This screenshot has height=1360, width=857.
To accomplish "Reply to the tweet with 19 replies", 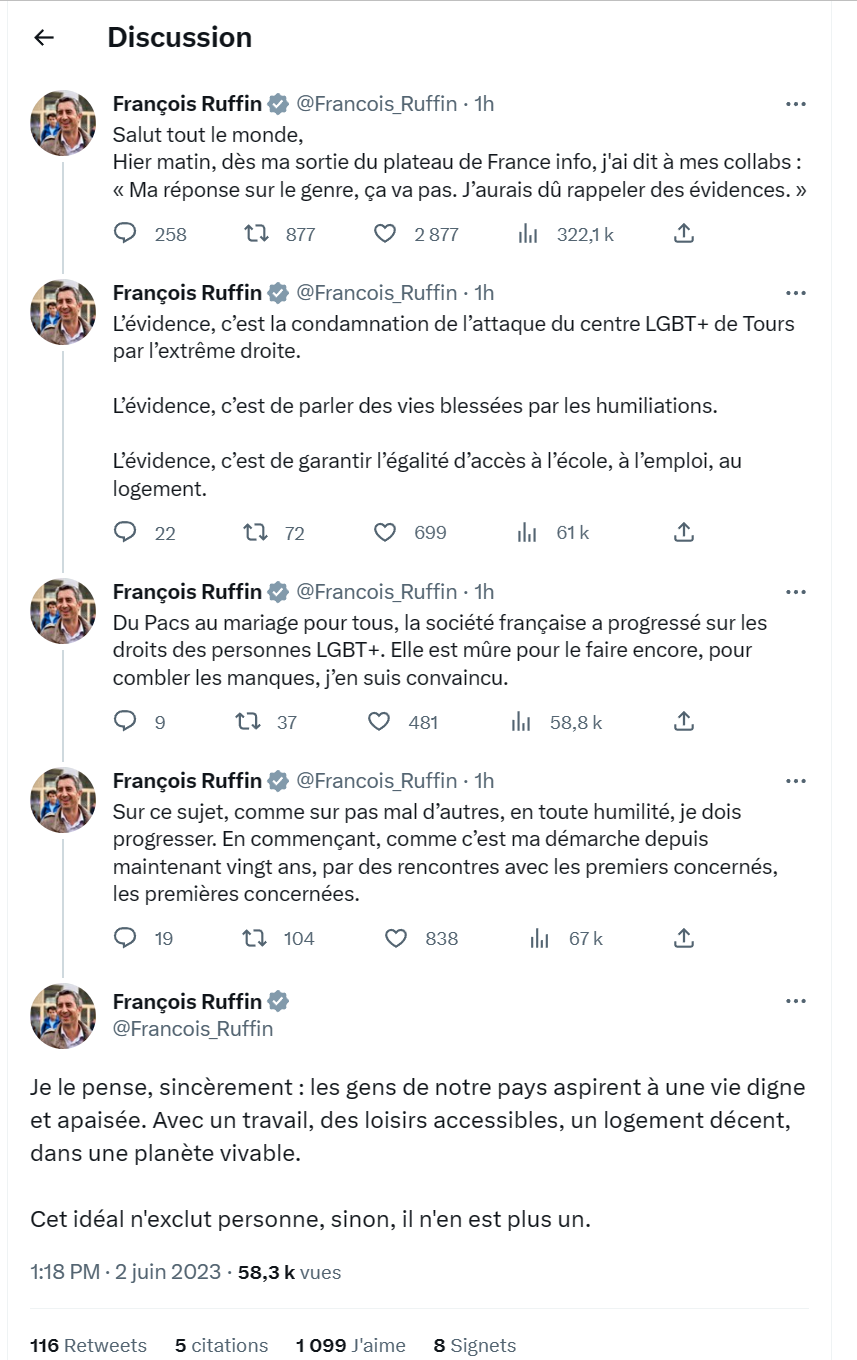I will point(125,938).
